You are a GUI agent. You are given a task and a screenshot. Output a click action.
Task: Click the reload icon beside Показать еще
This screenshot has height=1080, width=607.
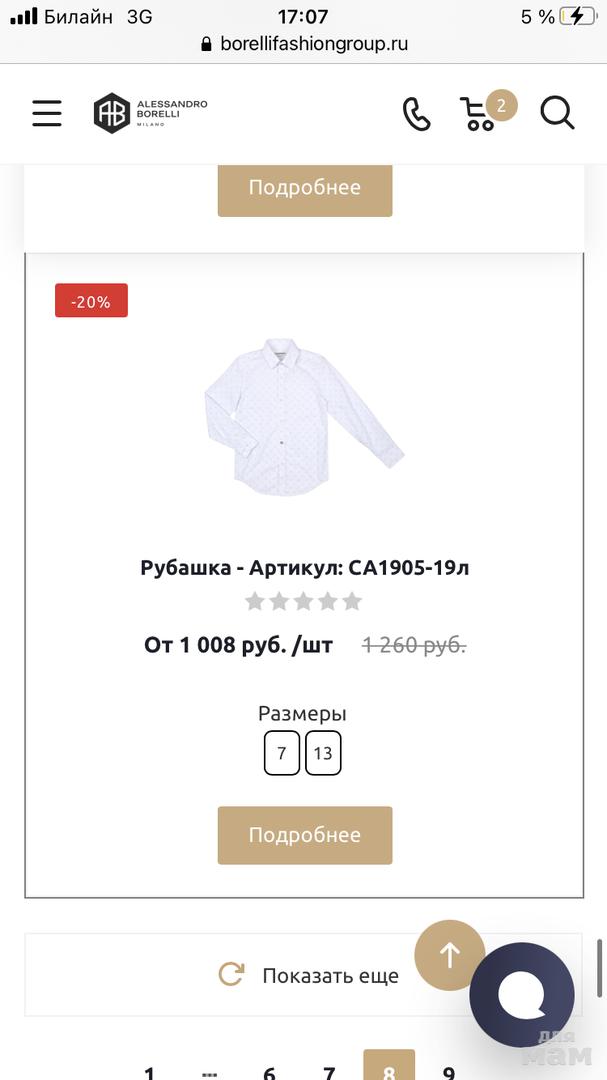click(x=231, y=975)
